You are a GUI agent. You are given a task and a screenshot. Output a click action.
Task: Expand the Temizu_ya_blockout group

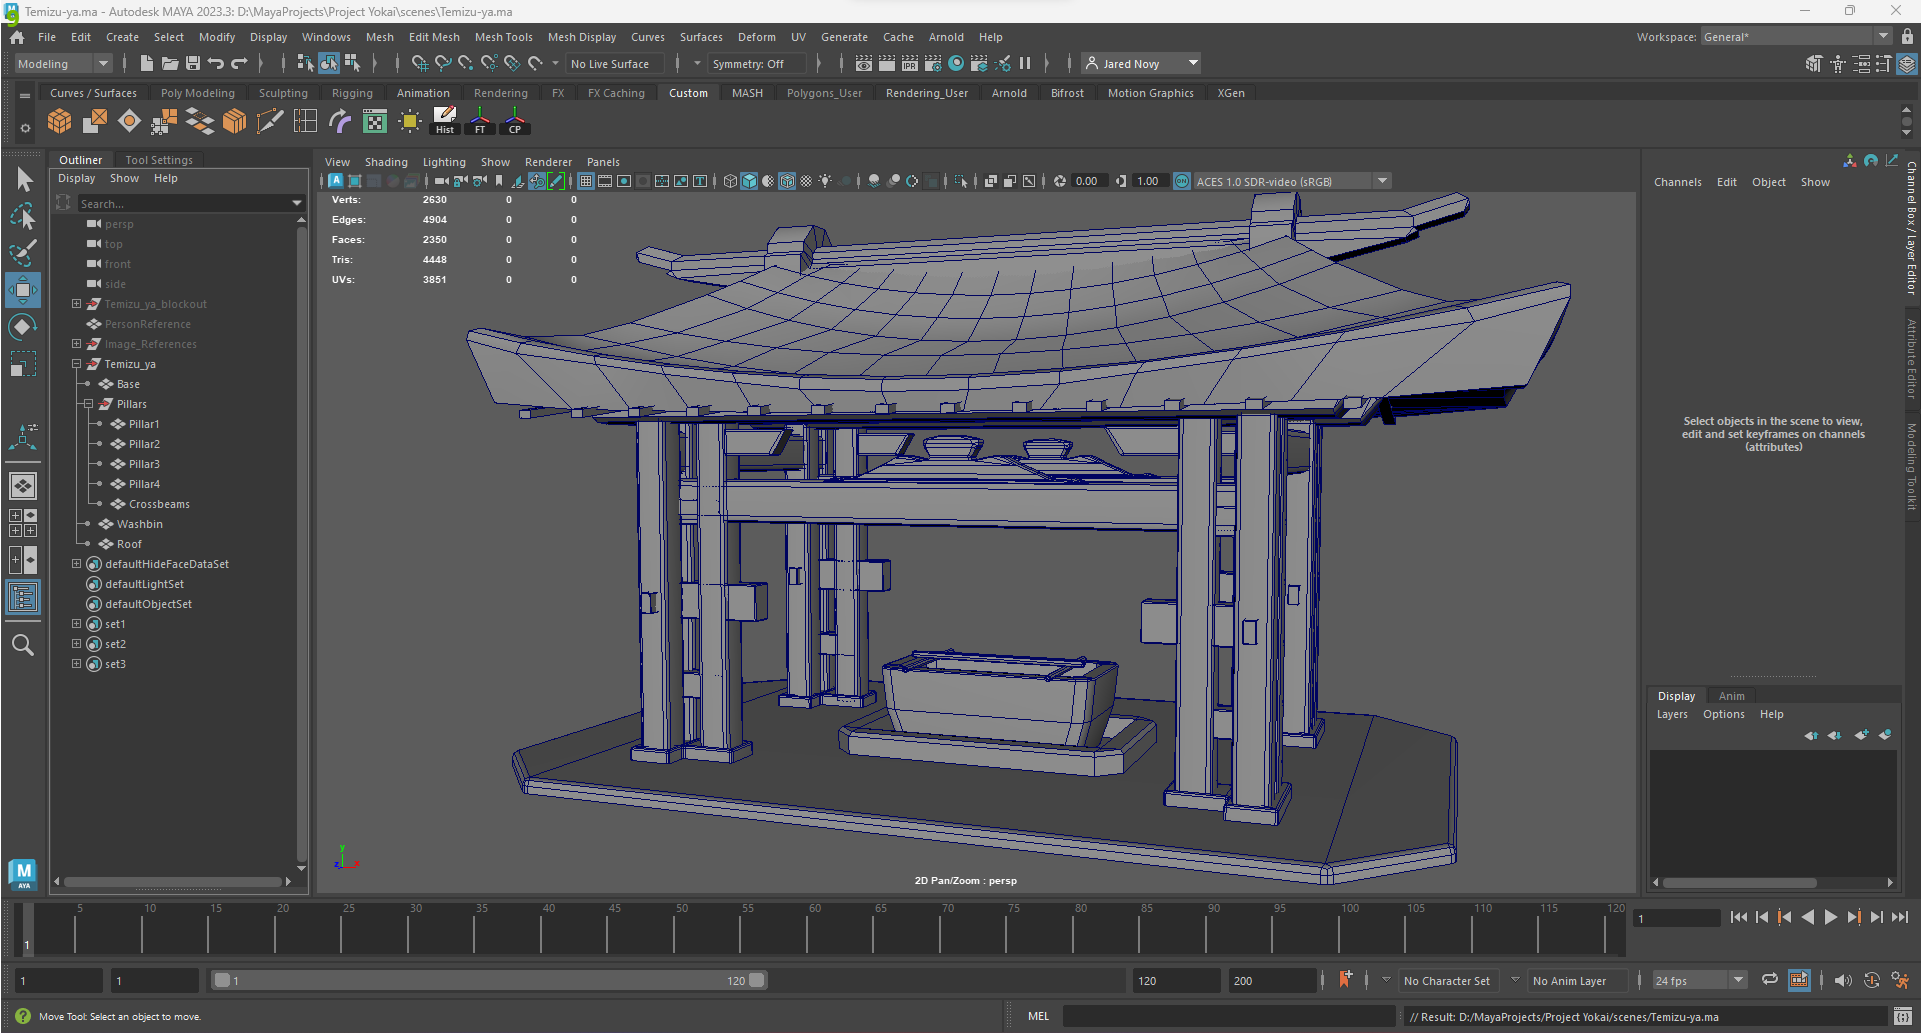click(x=76, y=304)
